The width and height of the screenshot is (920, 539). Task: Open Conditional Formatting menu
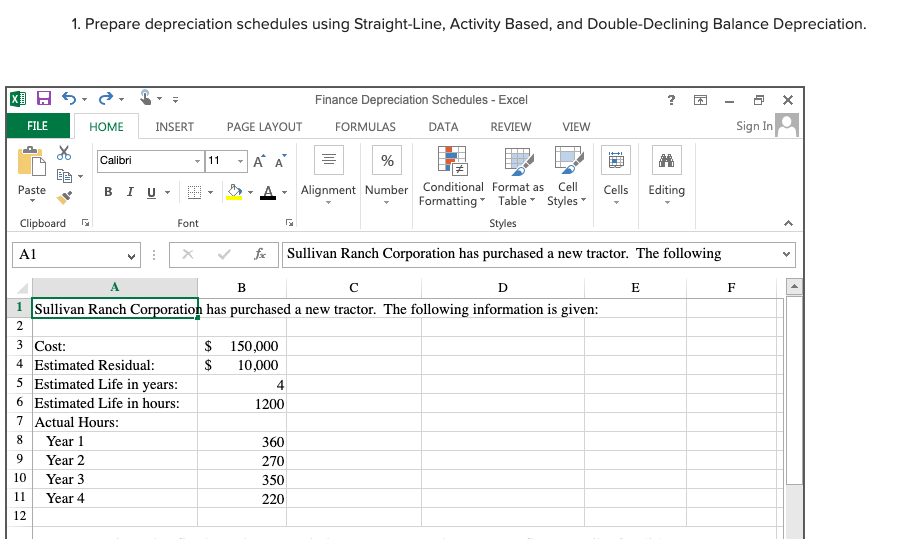(452, 175)
